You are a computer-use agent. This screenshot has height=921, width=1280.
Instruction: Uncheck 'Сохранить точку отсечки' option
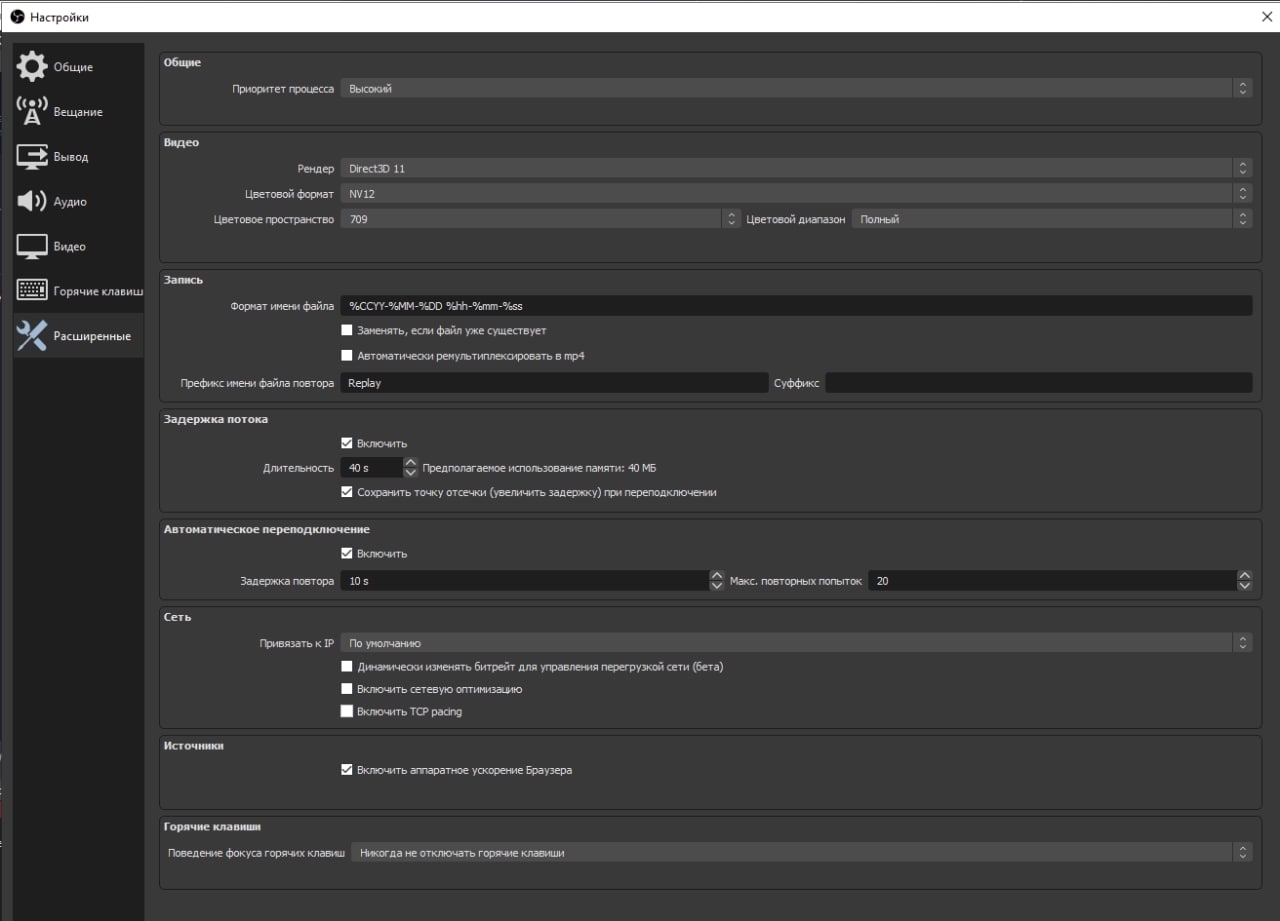[347, 492]
